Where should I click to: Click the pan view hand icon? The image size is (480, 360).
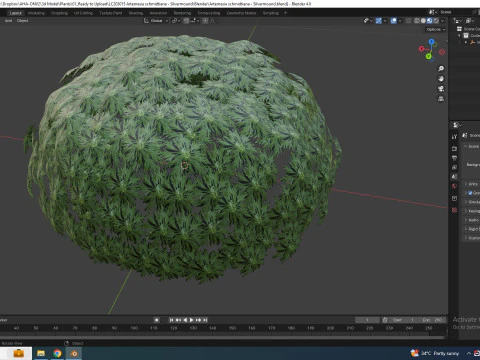click(441, 79)
